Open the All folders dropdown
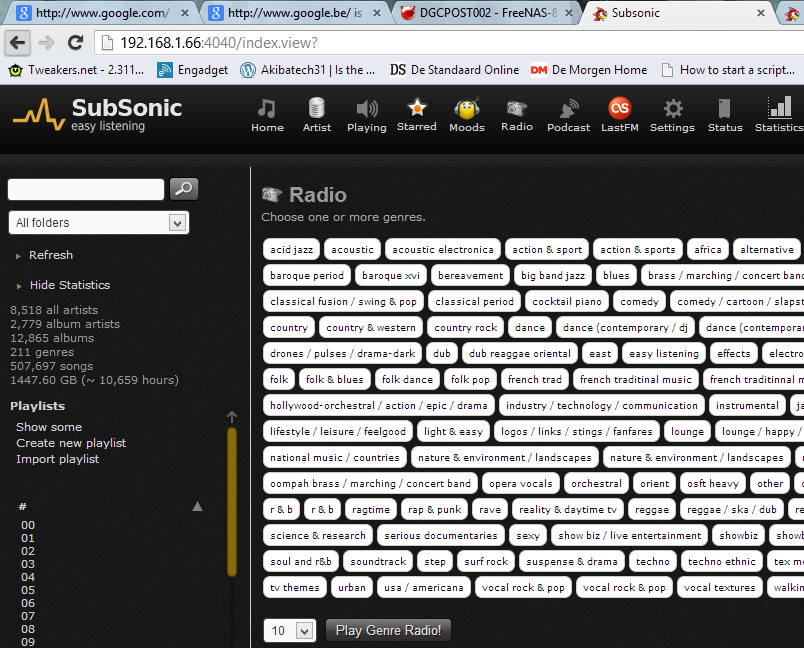The width and height of the screenshot is (804, 648). 98,223
